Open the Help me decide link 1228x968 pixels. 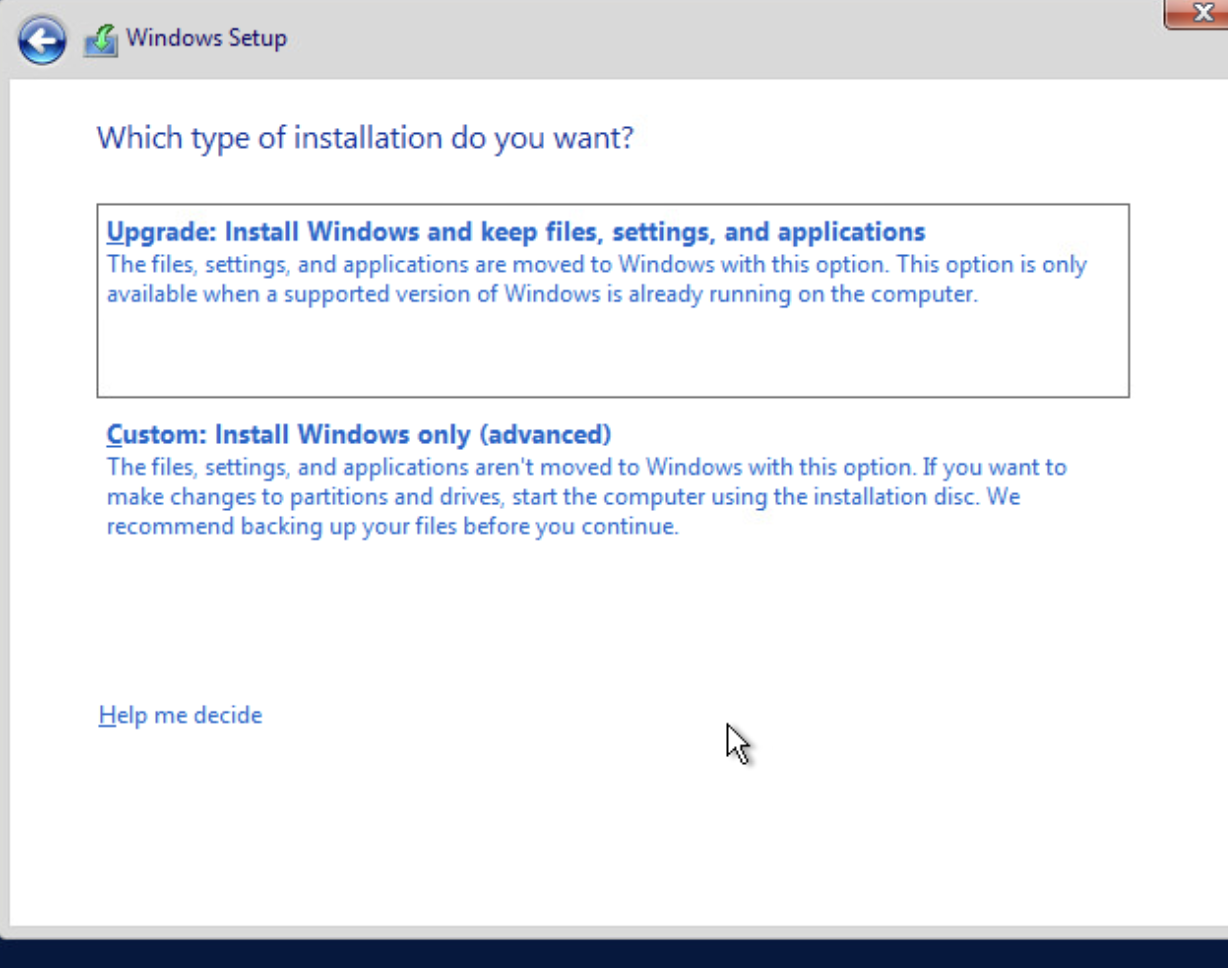[180, 715]
